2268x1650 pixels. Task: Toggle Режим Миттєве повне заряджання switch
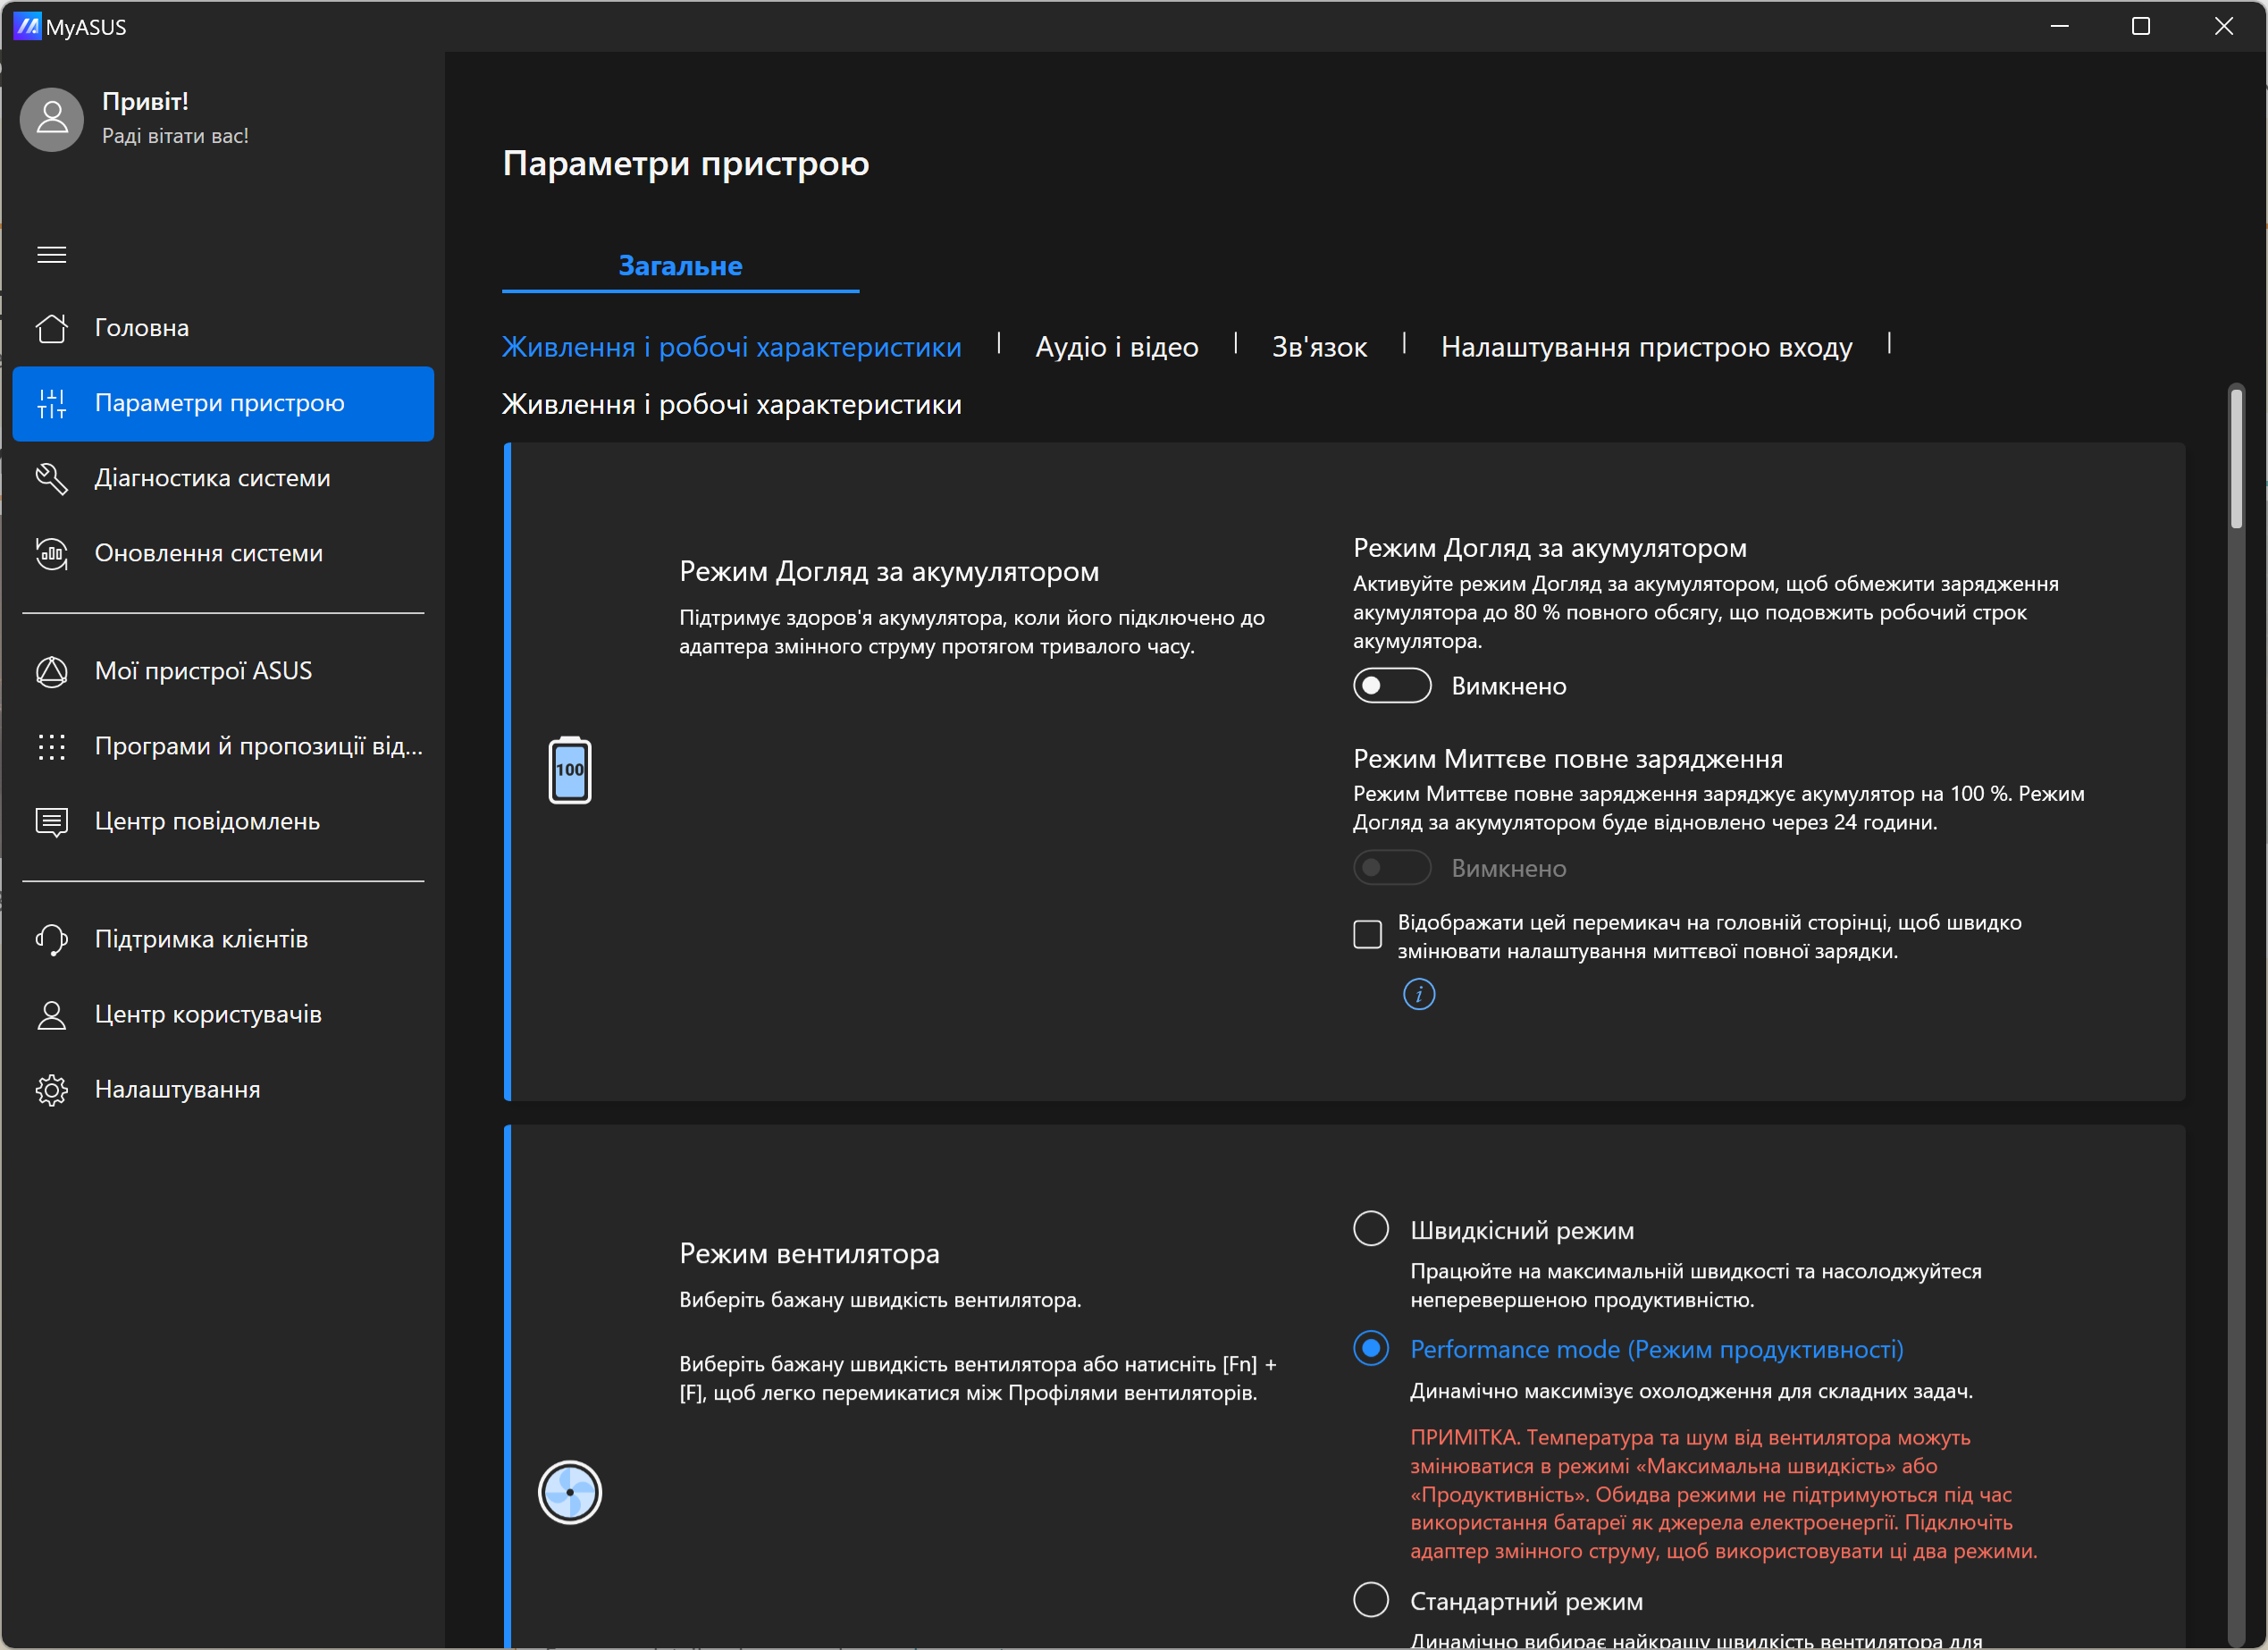pos(1392,868)
